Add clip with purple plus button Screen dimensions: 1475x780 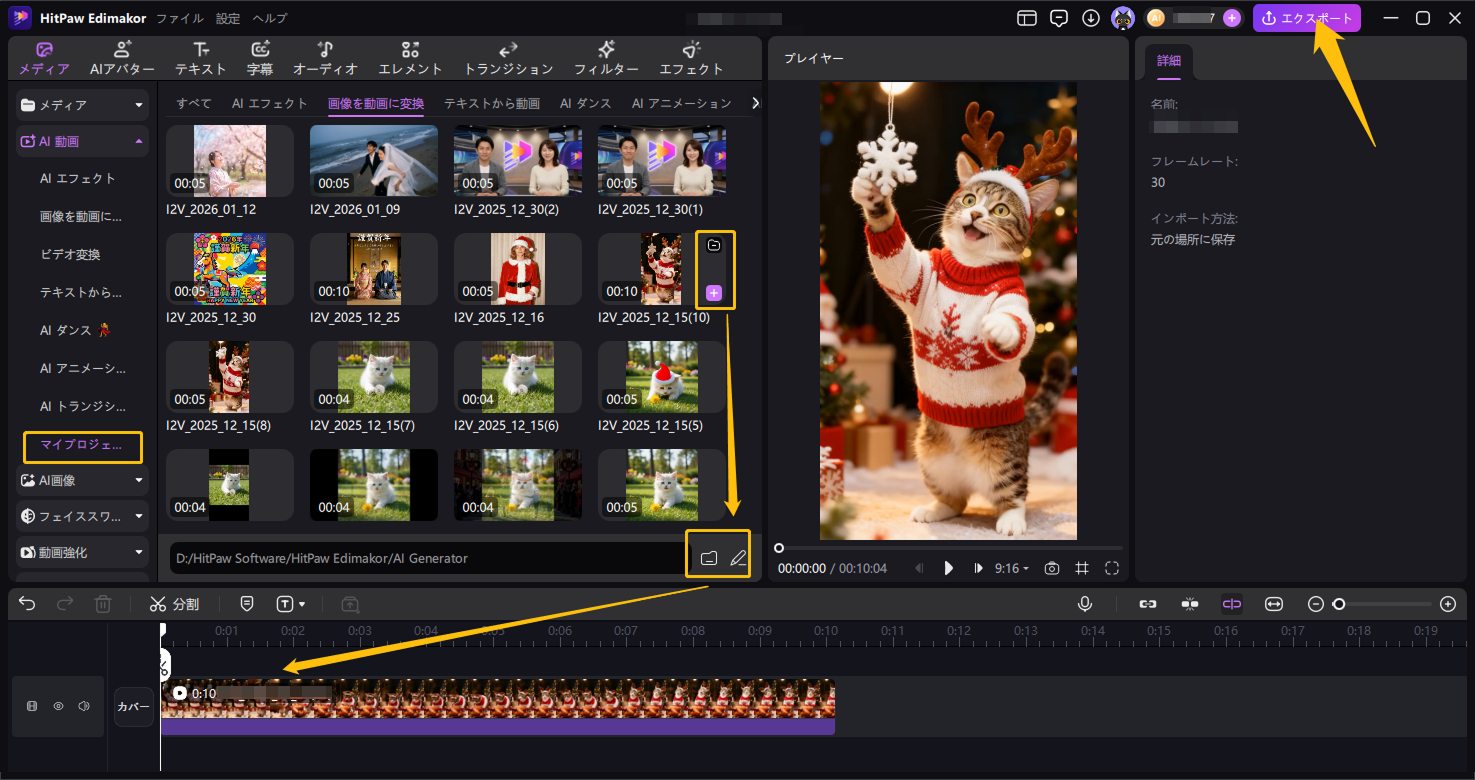coord(714,293)
